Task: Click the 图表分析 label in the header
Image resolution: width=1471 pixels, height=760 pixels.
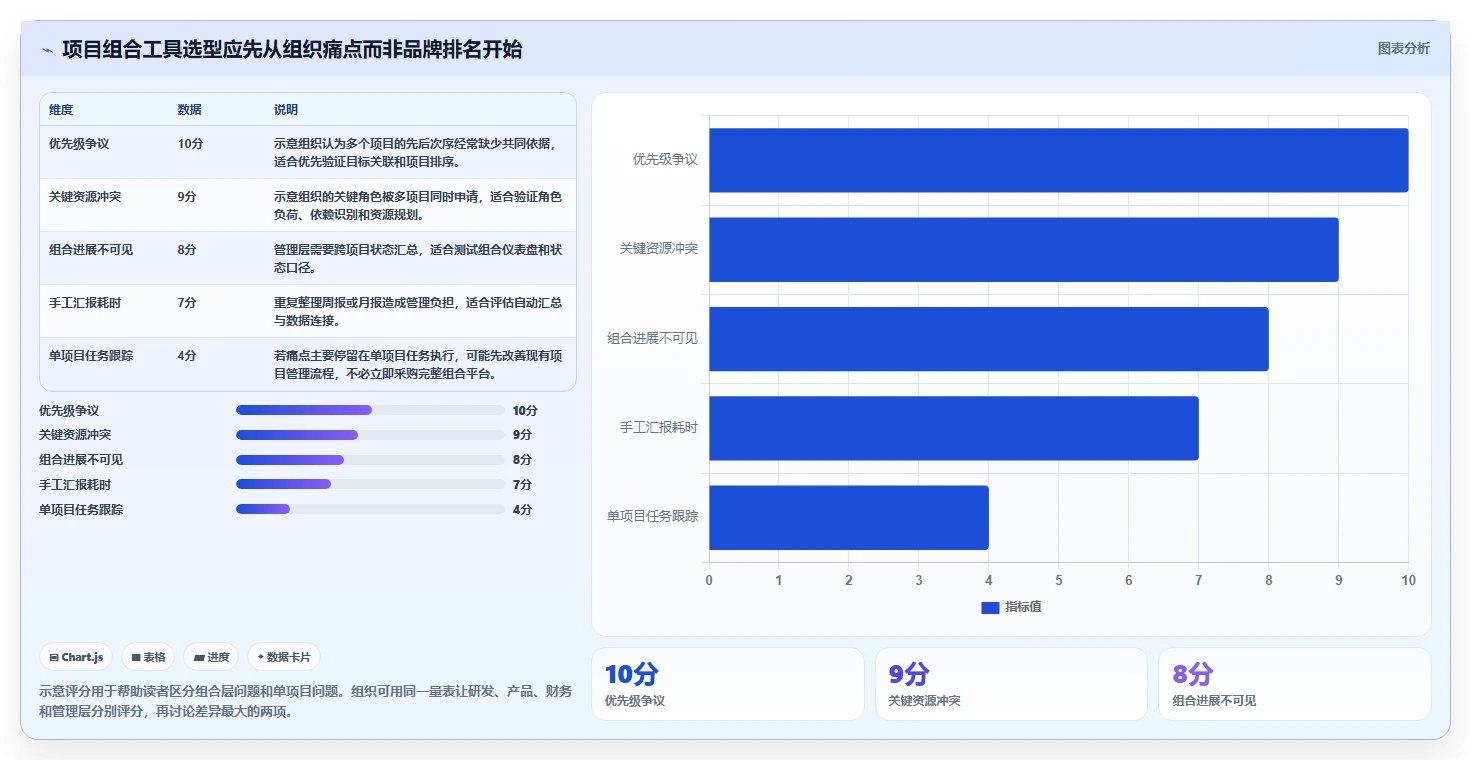Action: [1403, 49]
